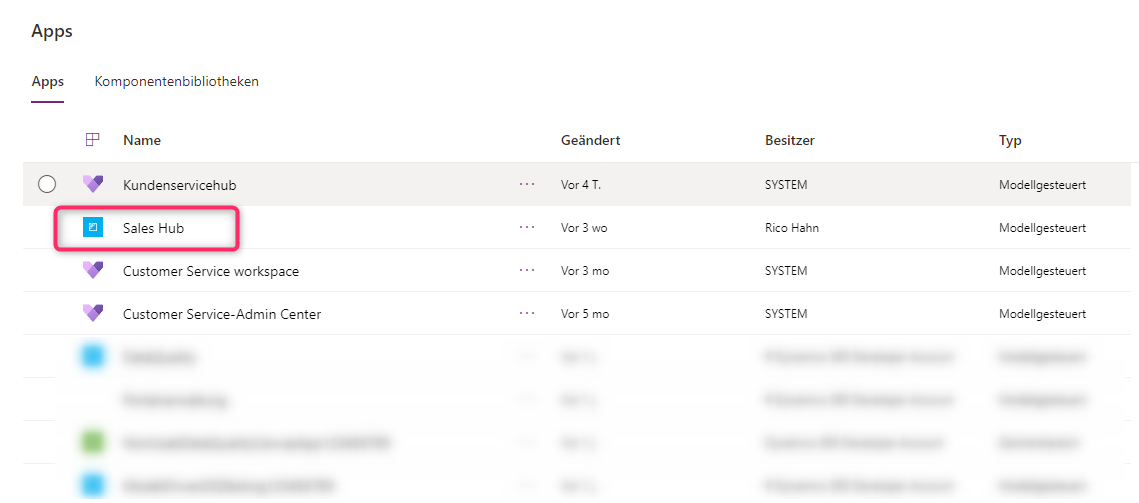Sort by the Besitzer column header
1139x503 pixels.
point(790,140)
